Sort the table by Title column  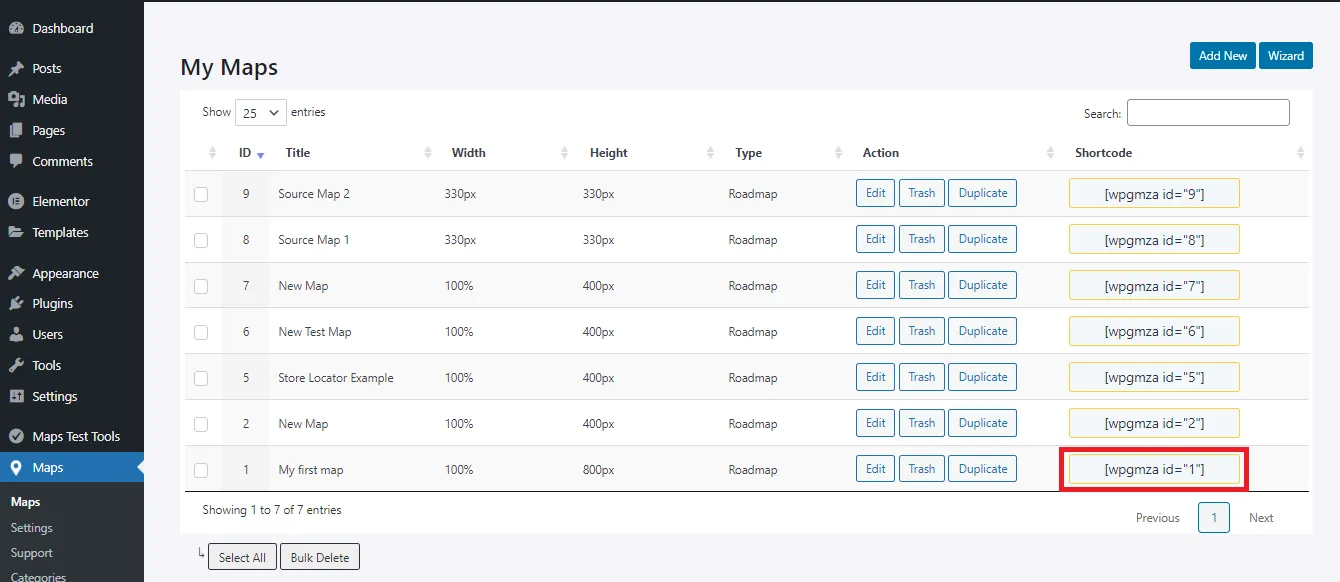(298, 153)
